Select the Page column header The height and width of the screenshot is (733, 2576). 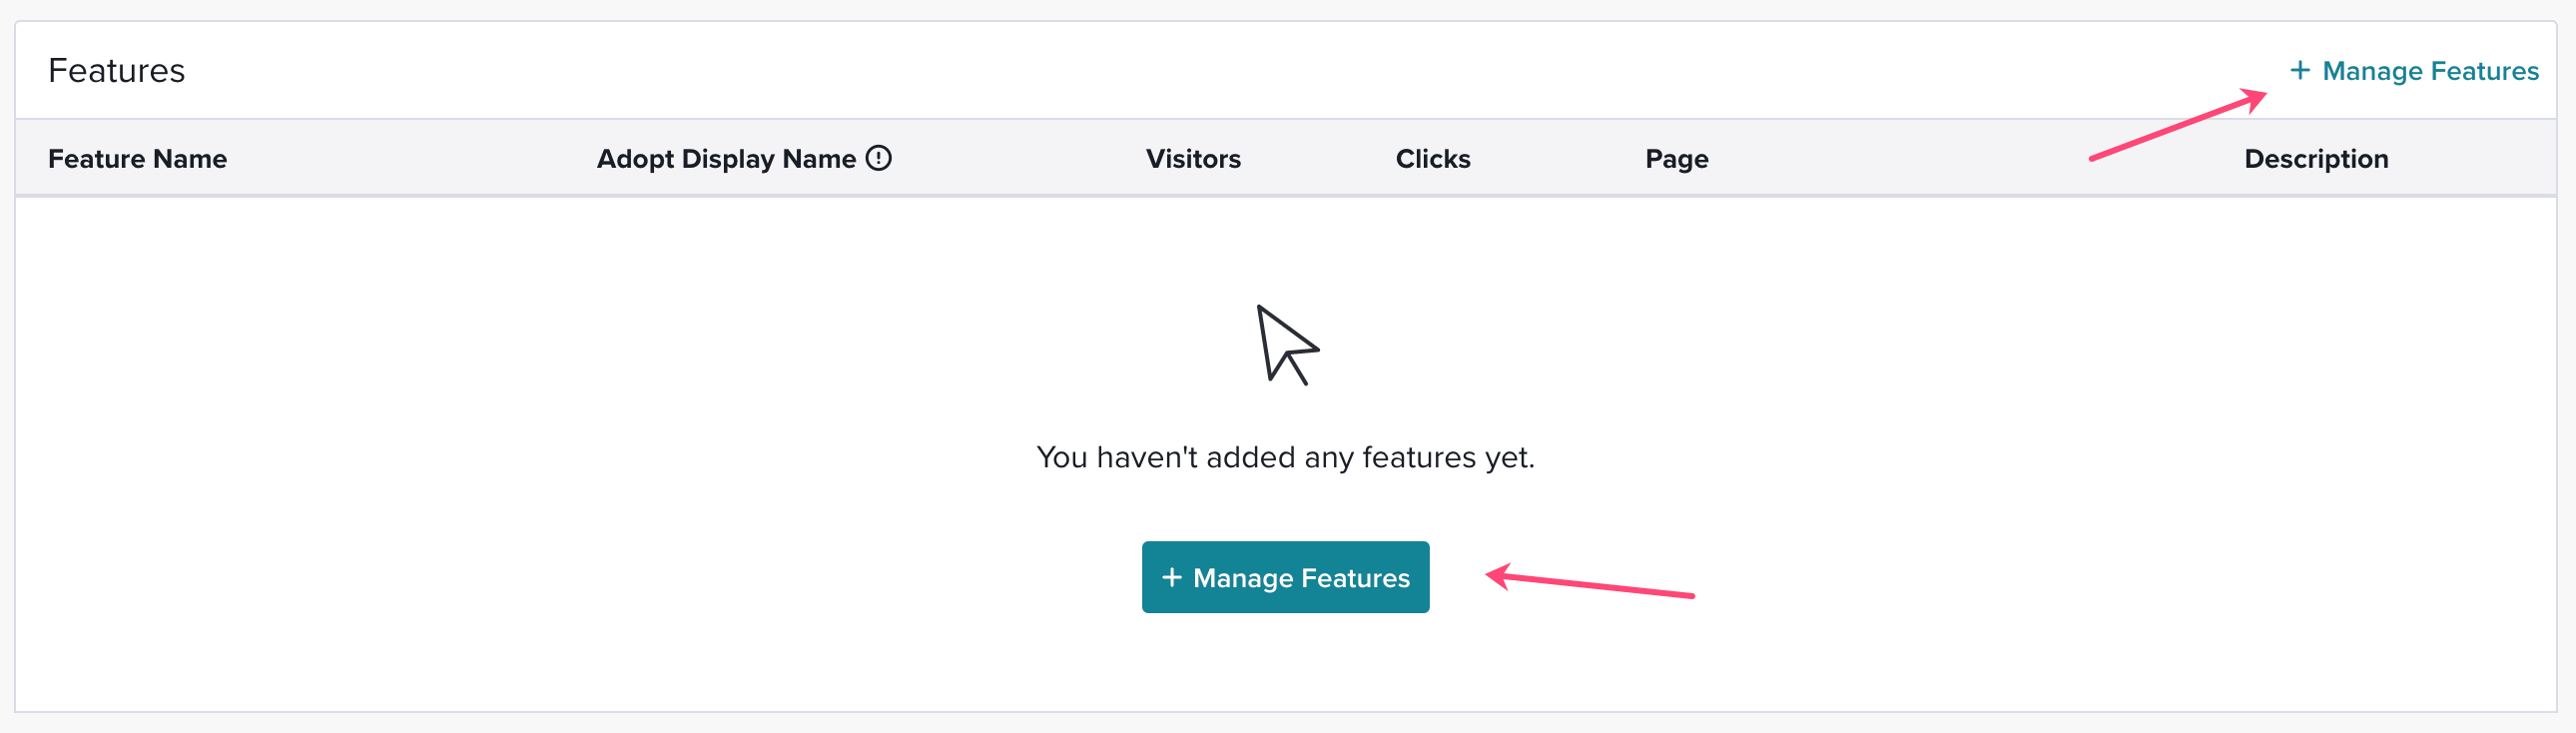tap(1676, 159)
